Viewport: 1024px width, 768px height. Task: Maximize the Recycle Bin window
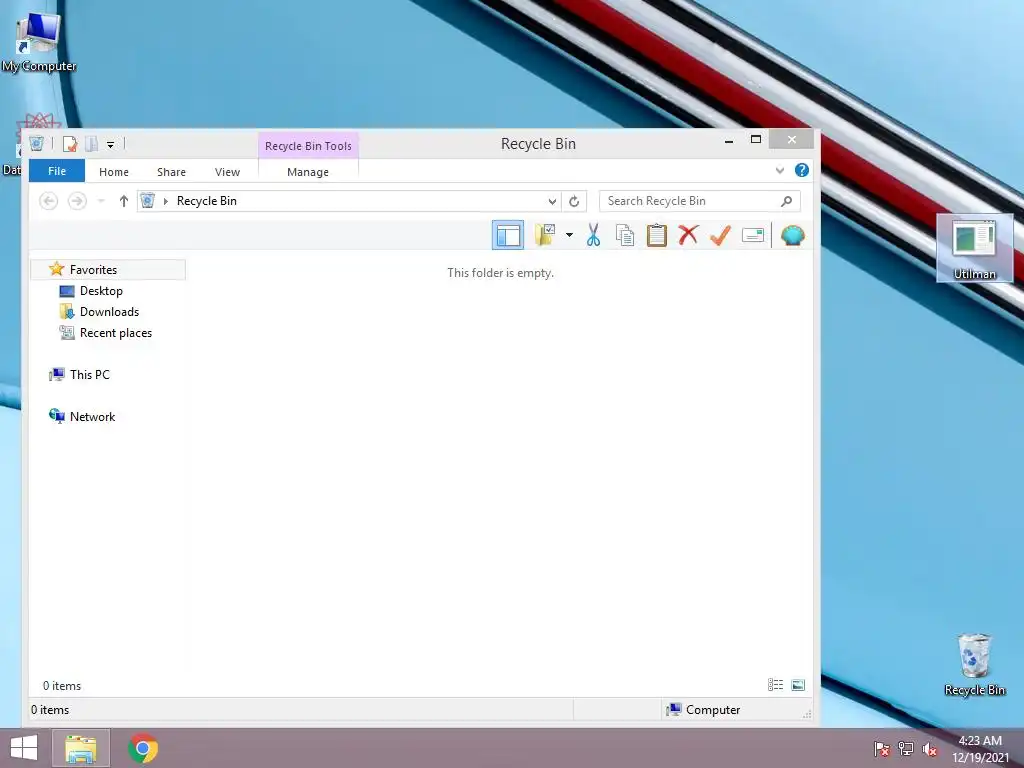click(756, 139)
